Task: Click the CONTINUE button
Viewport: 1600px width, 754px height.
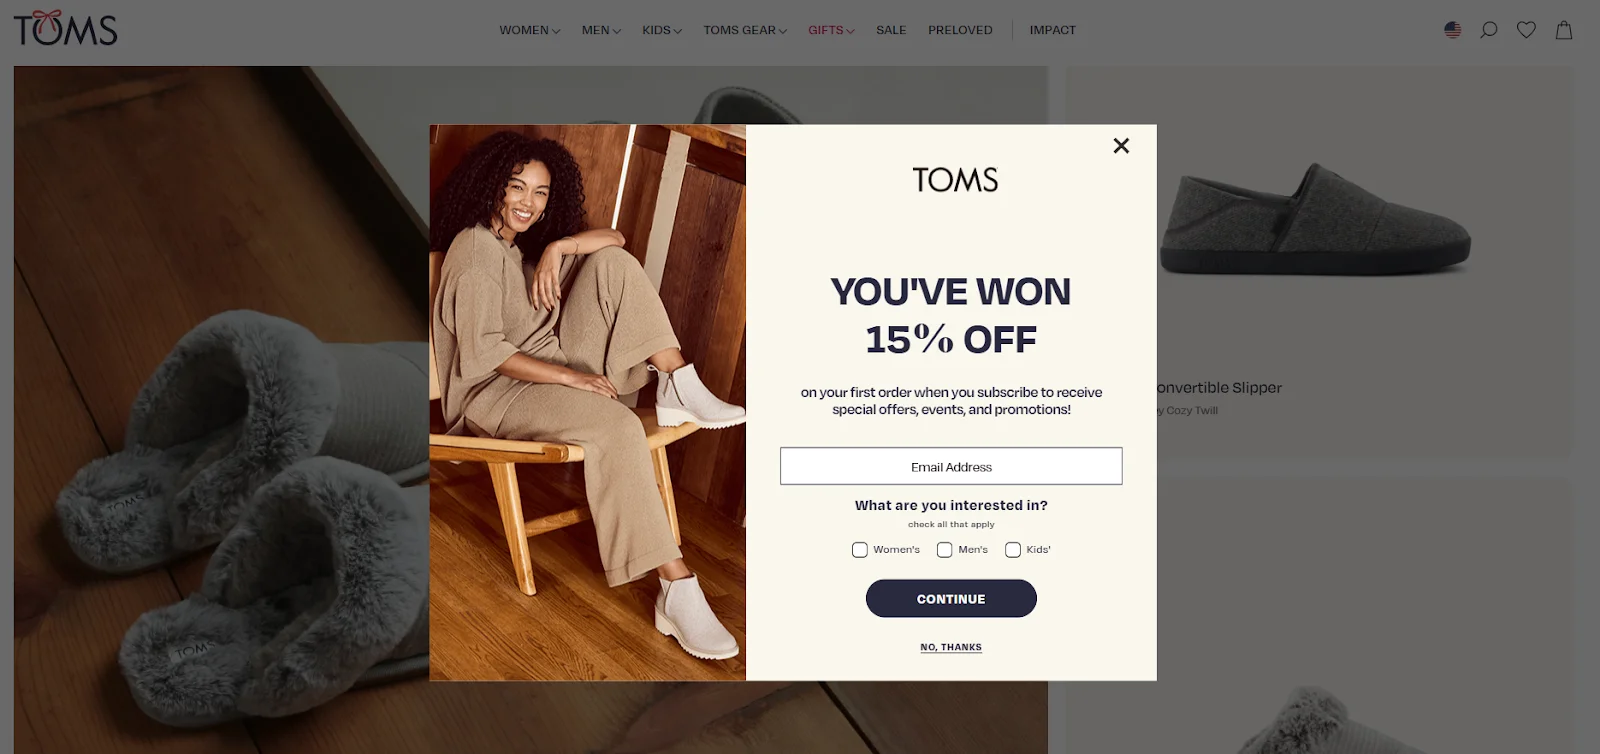Action: pos(951,598)
